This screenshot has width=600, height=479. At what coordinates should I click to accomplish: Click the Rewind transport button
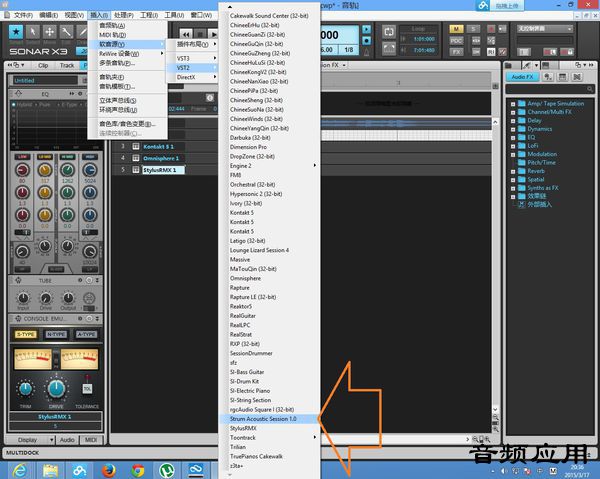coord(186,34)
